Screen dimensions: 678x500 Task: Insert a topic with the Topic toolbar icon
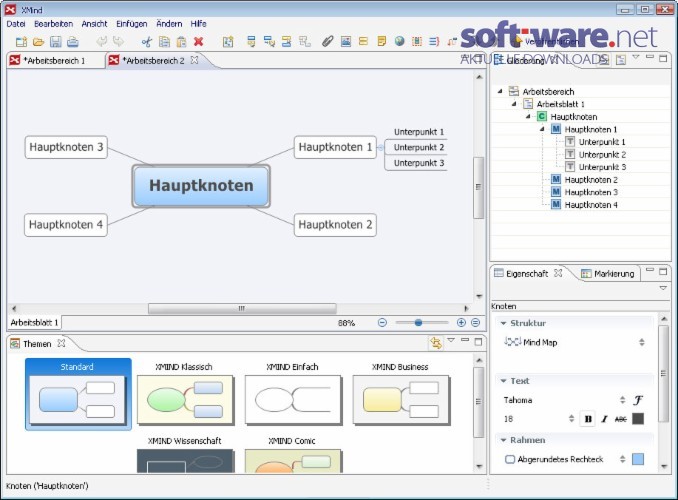[251, 42]
